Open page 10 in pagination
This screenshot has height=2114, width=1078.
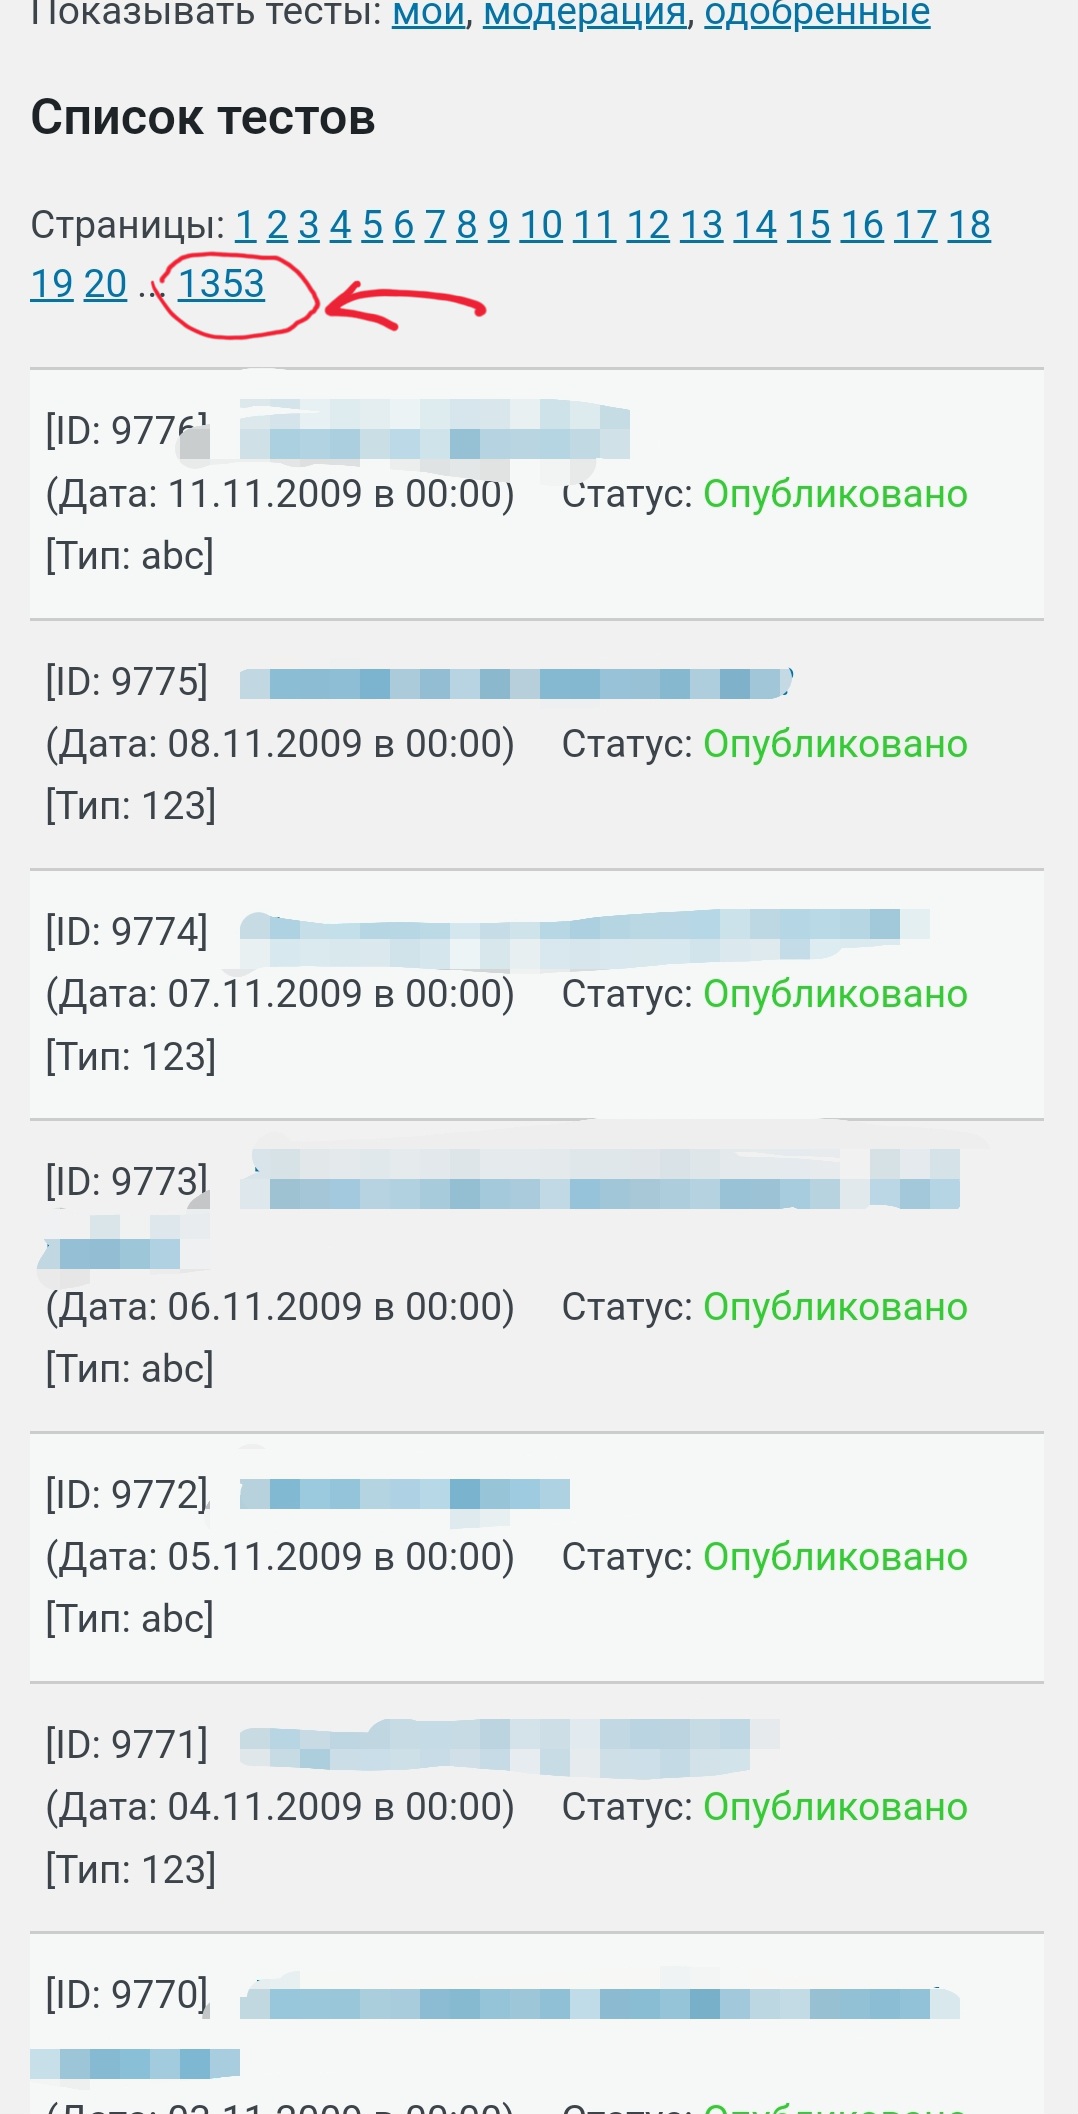[541, 226]
